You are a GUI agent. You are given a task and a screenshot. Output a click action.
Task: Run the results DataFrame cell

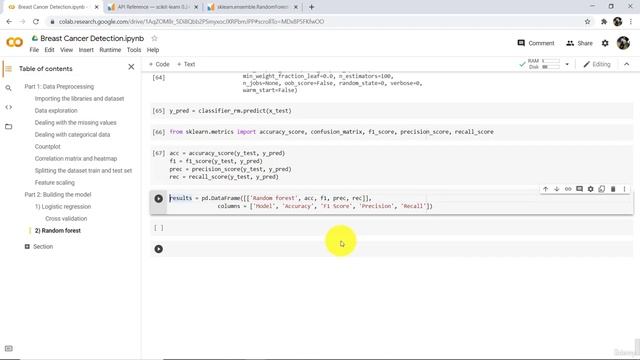(x=158, y=198)
